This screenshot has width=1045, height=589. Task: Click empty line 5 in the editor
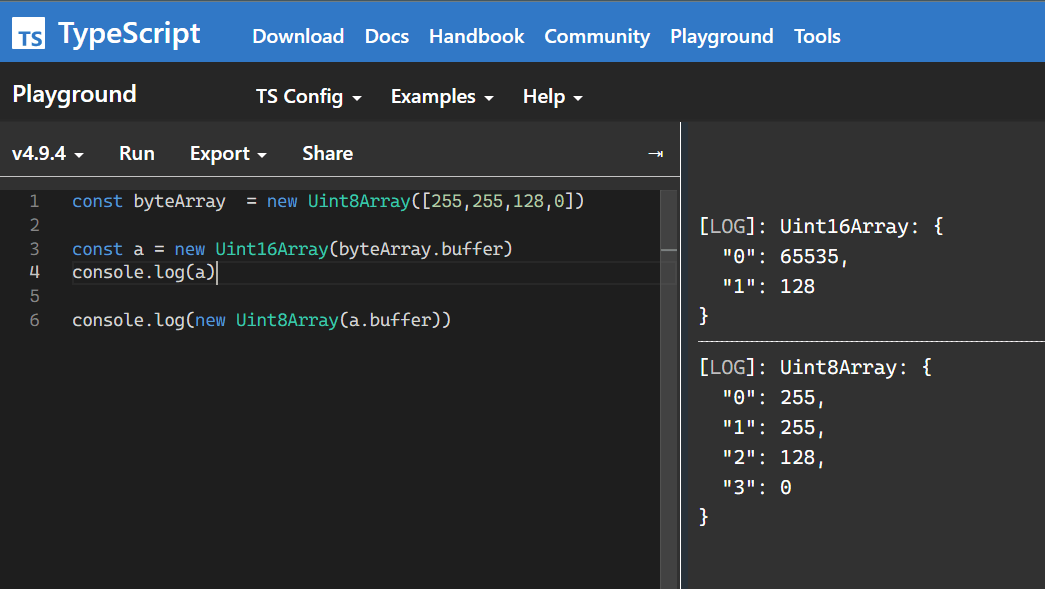[x=365, y=296]
